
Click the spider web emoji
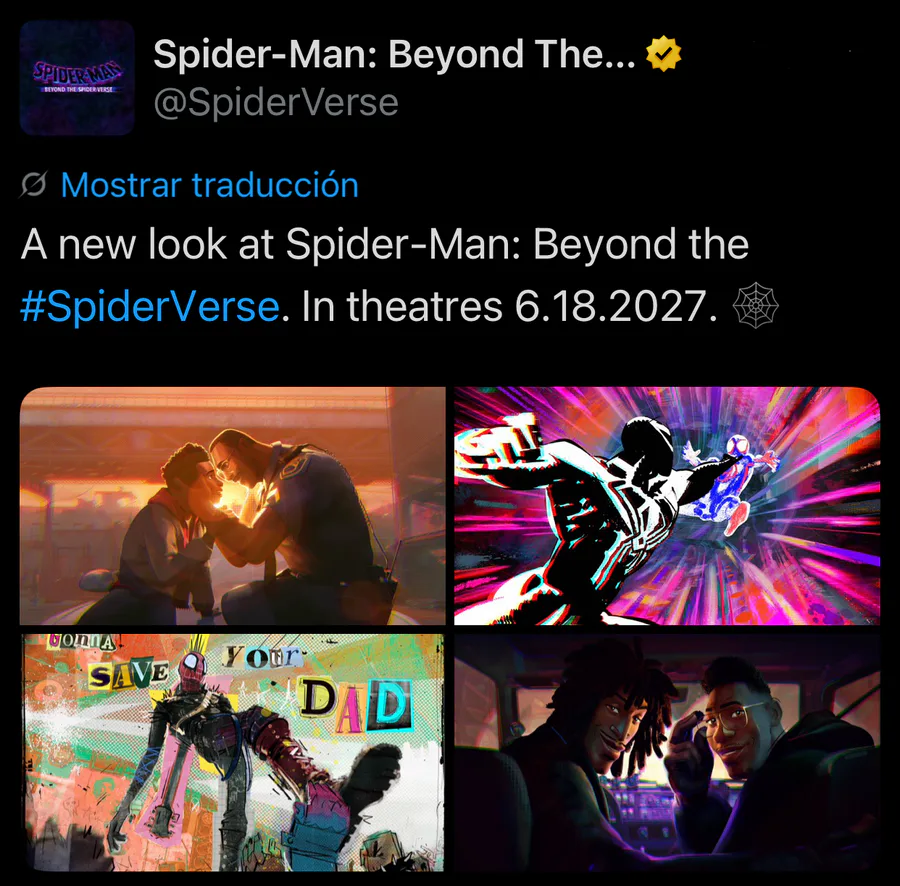[755, 305]
